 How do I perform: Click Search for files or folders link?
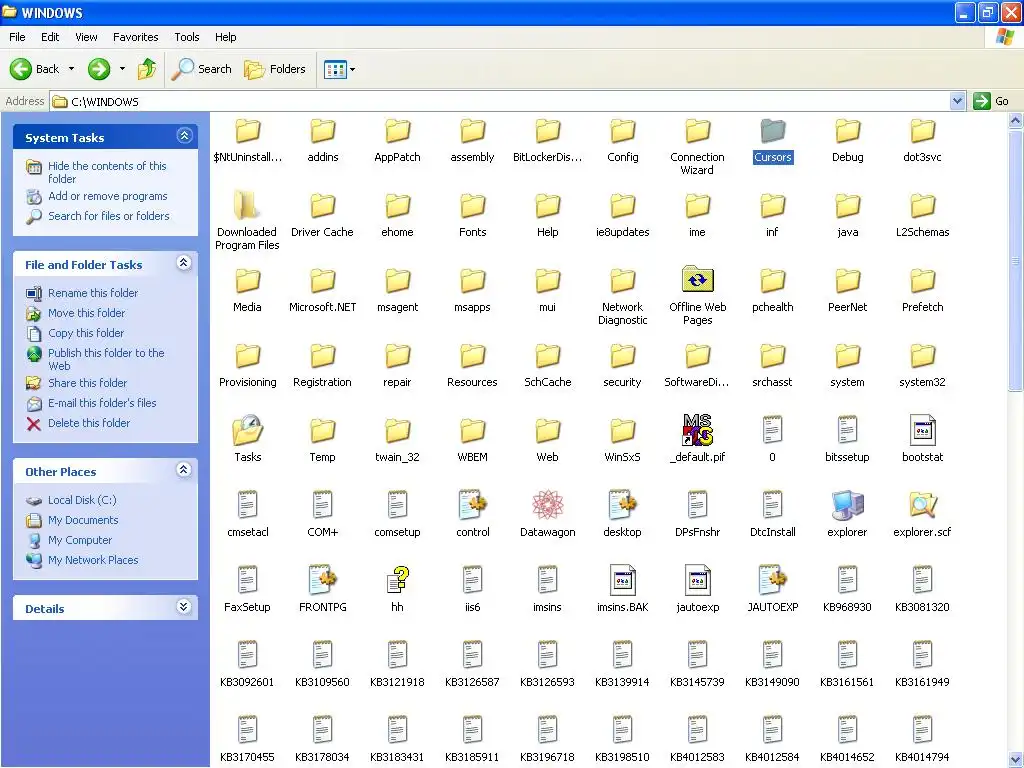coord(108,216)
